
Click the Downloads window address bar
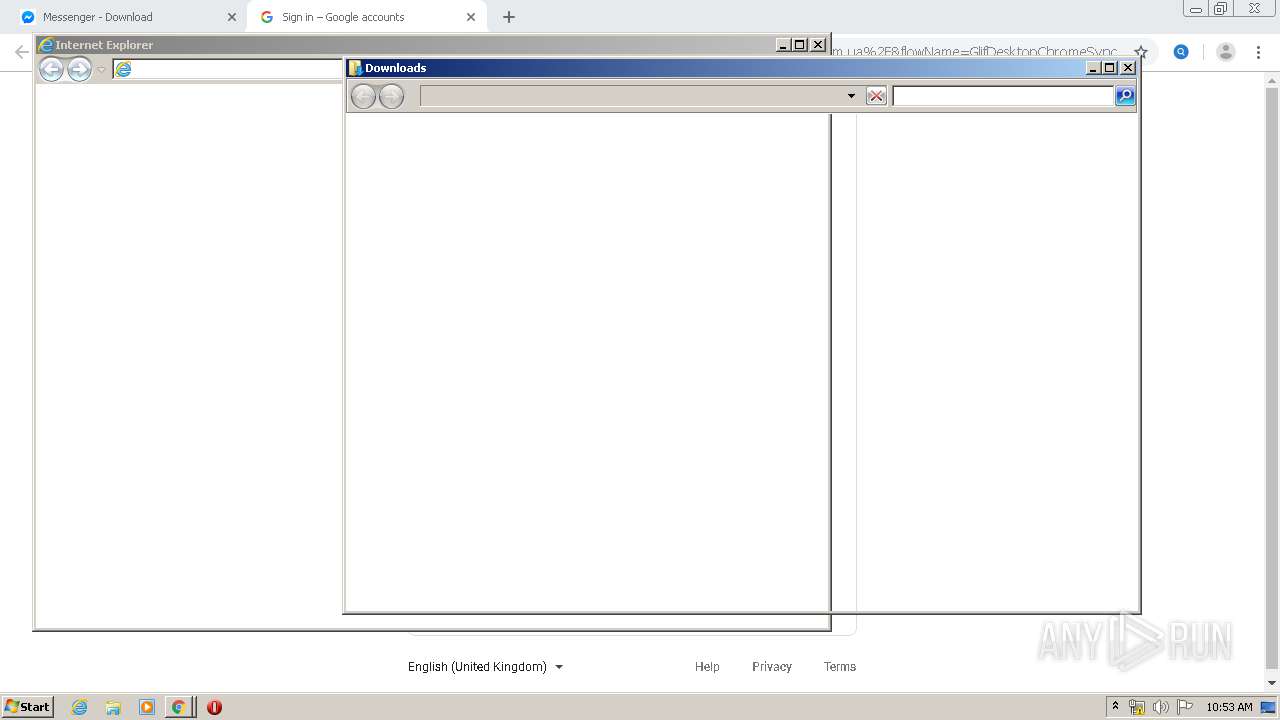639,96
